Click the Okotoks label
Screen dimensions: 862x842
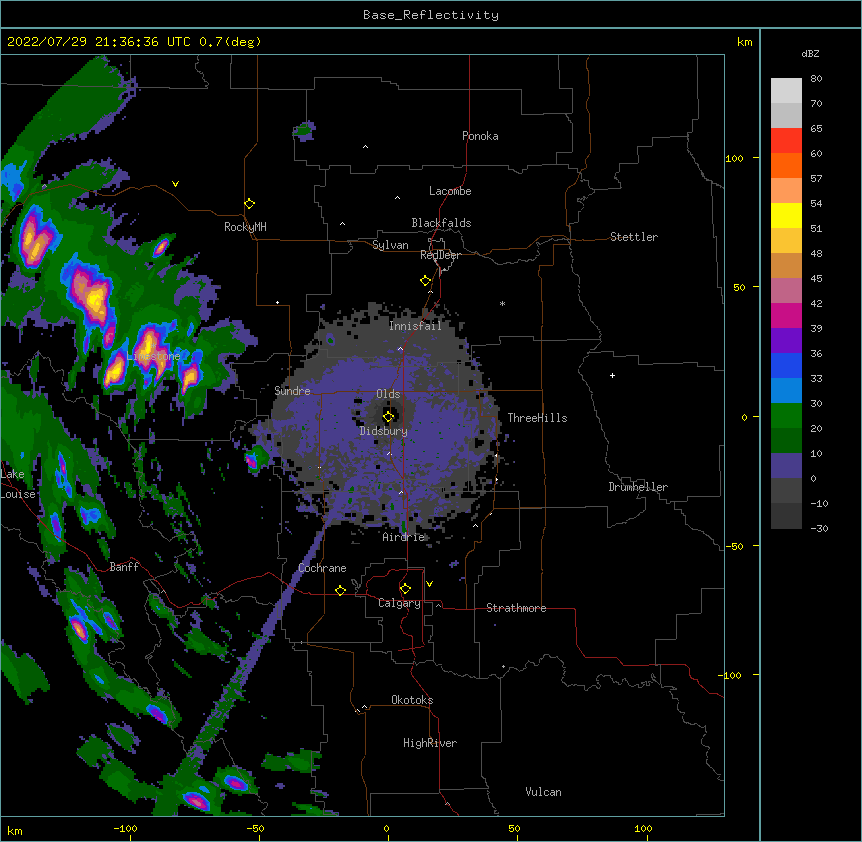pos(412,700)
